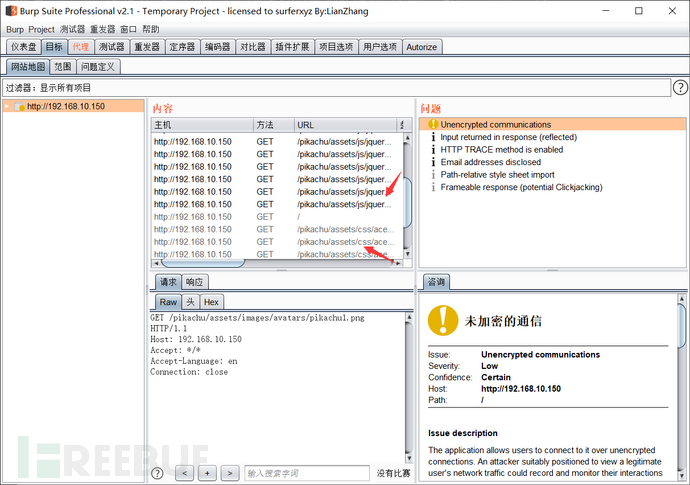Click info icon for Email addresses disclosed
Screen dimensions: 690x485
pyautogui.click(x=433, y=162)
